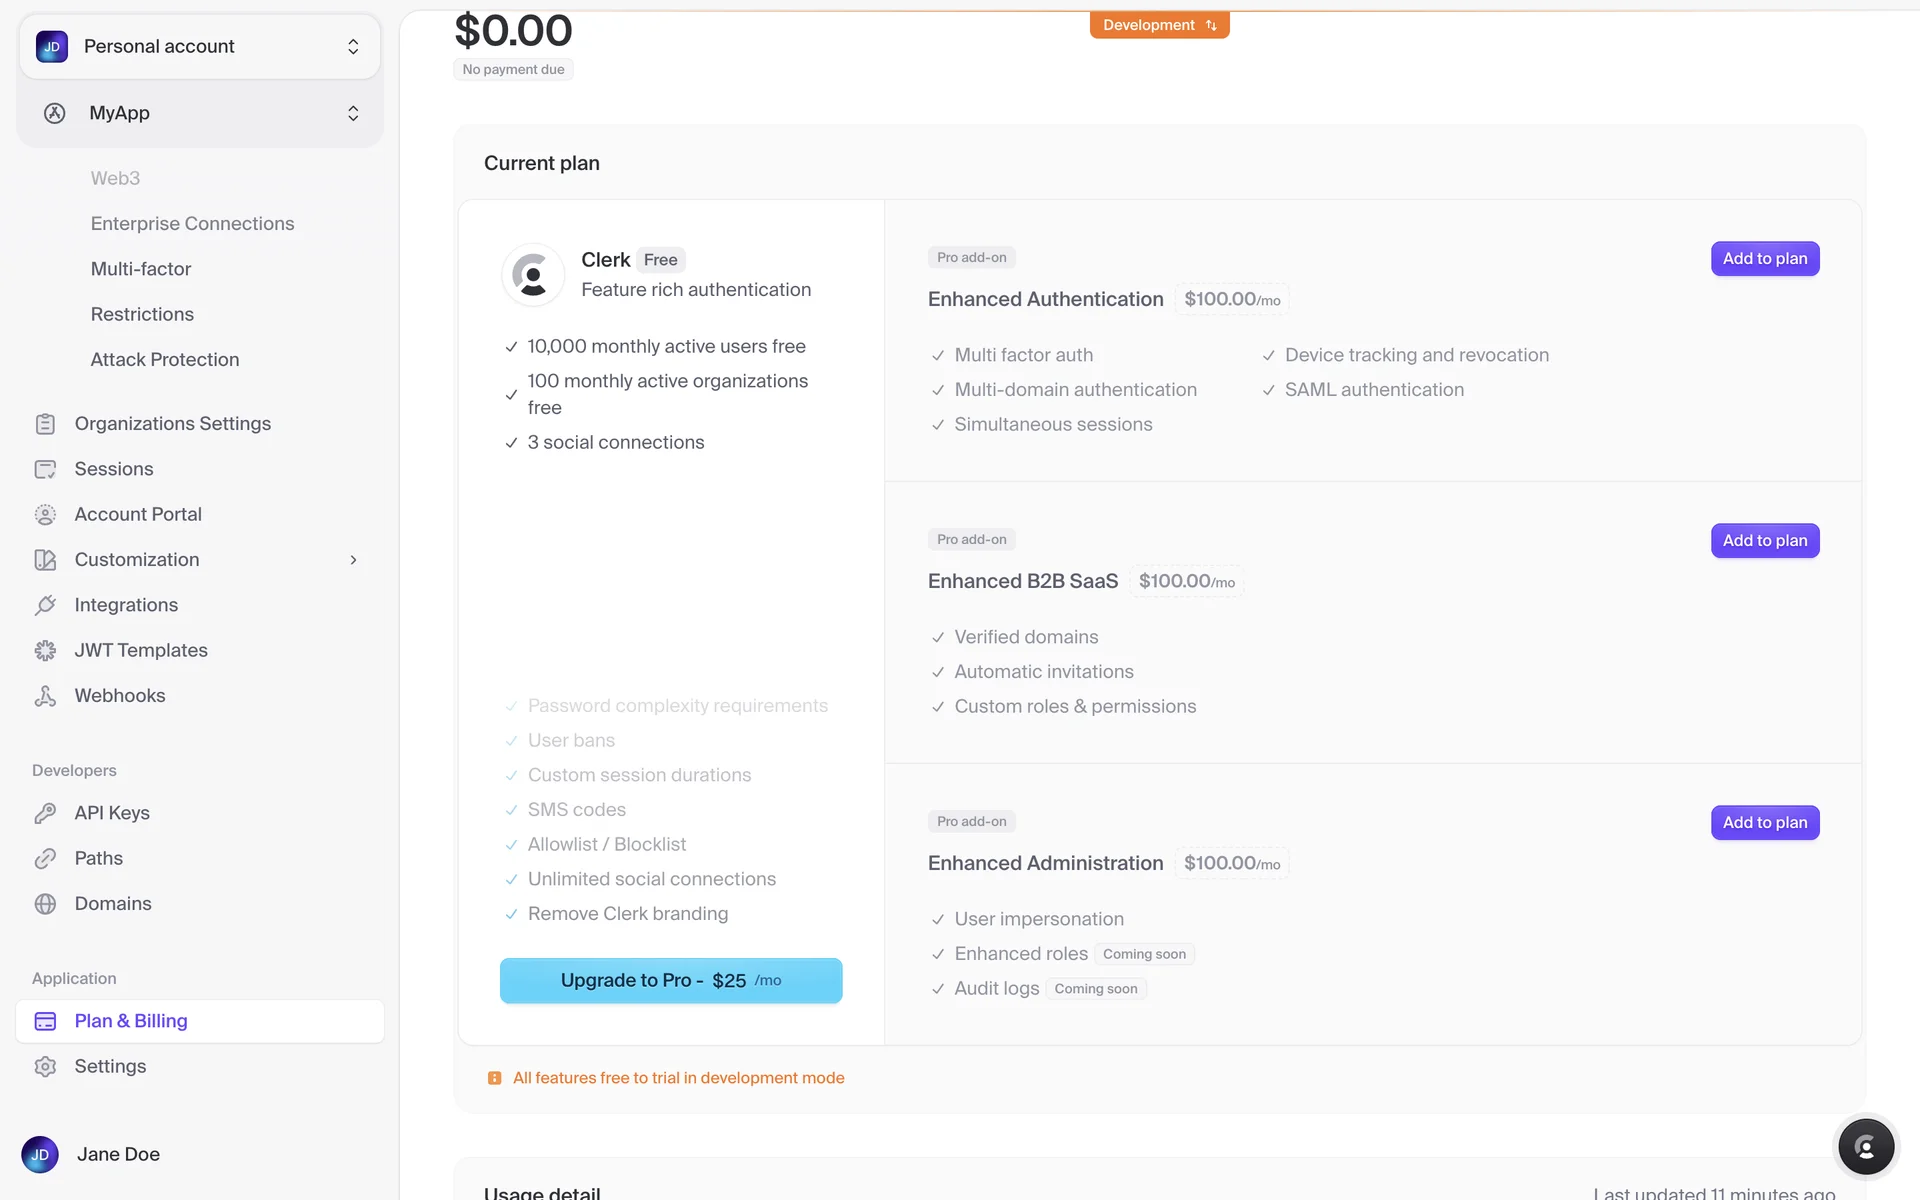Click the Organizations Settings icon
This screenshot has height=1200, width=1920.
(x=45, y=424)
